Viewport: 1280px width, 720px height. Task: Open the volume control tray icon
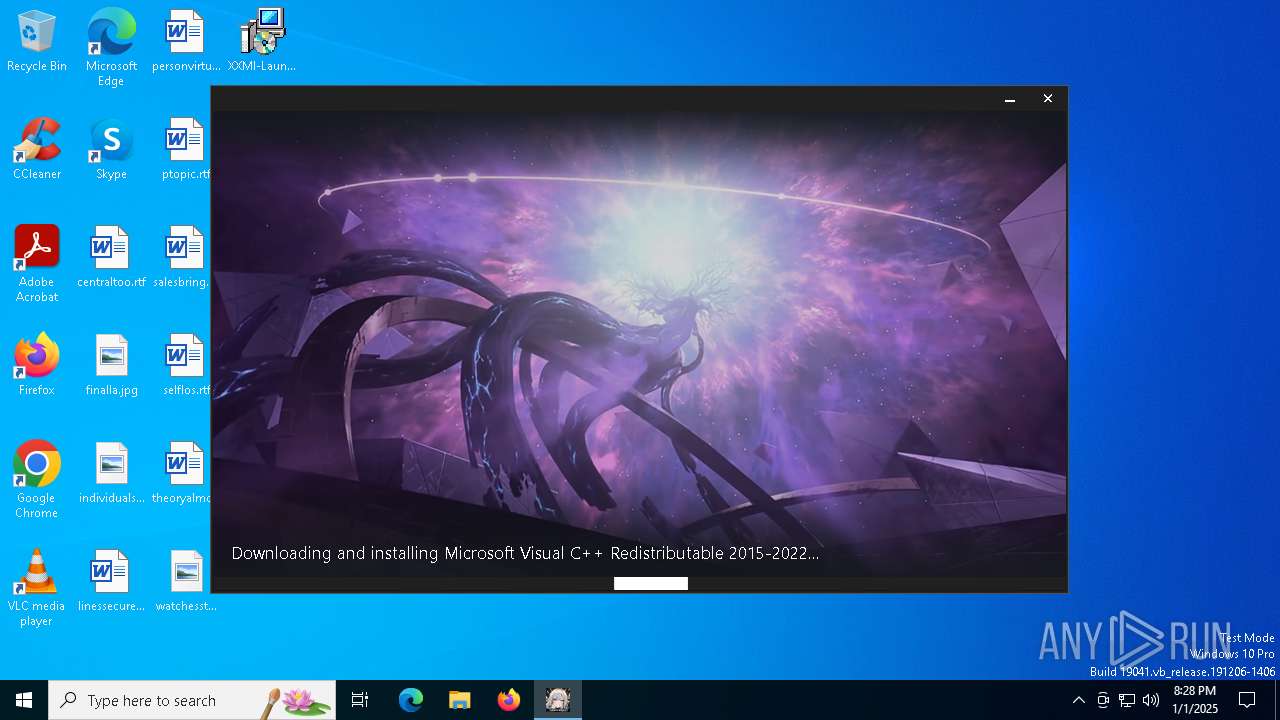[1151, 700]
